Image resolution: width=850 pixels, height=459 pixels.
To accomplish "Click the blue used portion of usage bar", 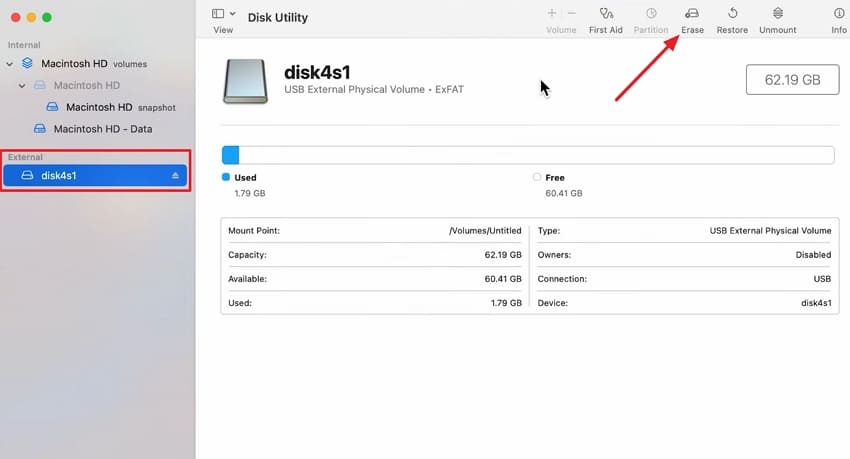I will (x=230, y=155).
